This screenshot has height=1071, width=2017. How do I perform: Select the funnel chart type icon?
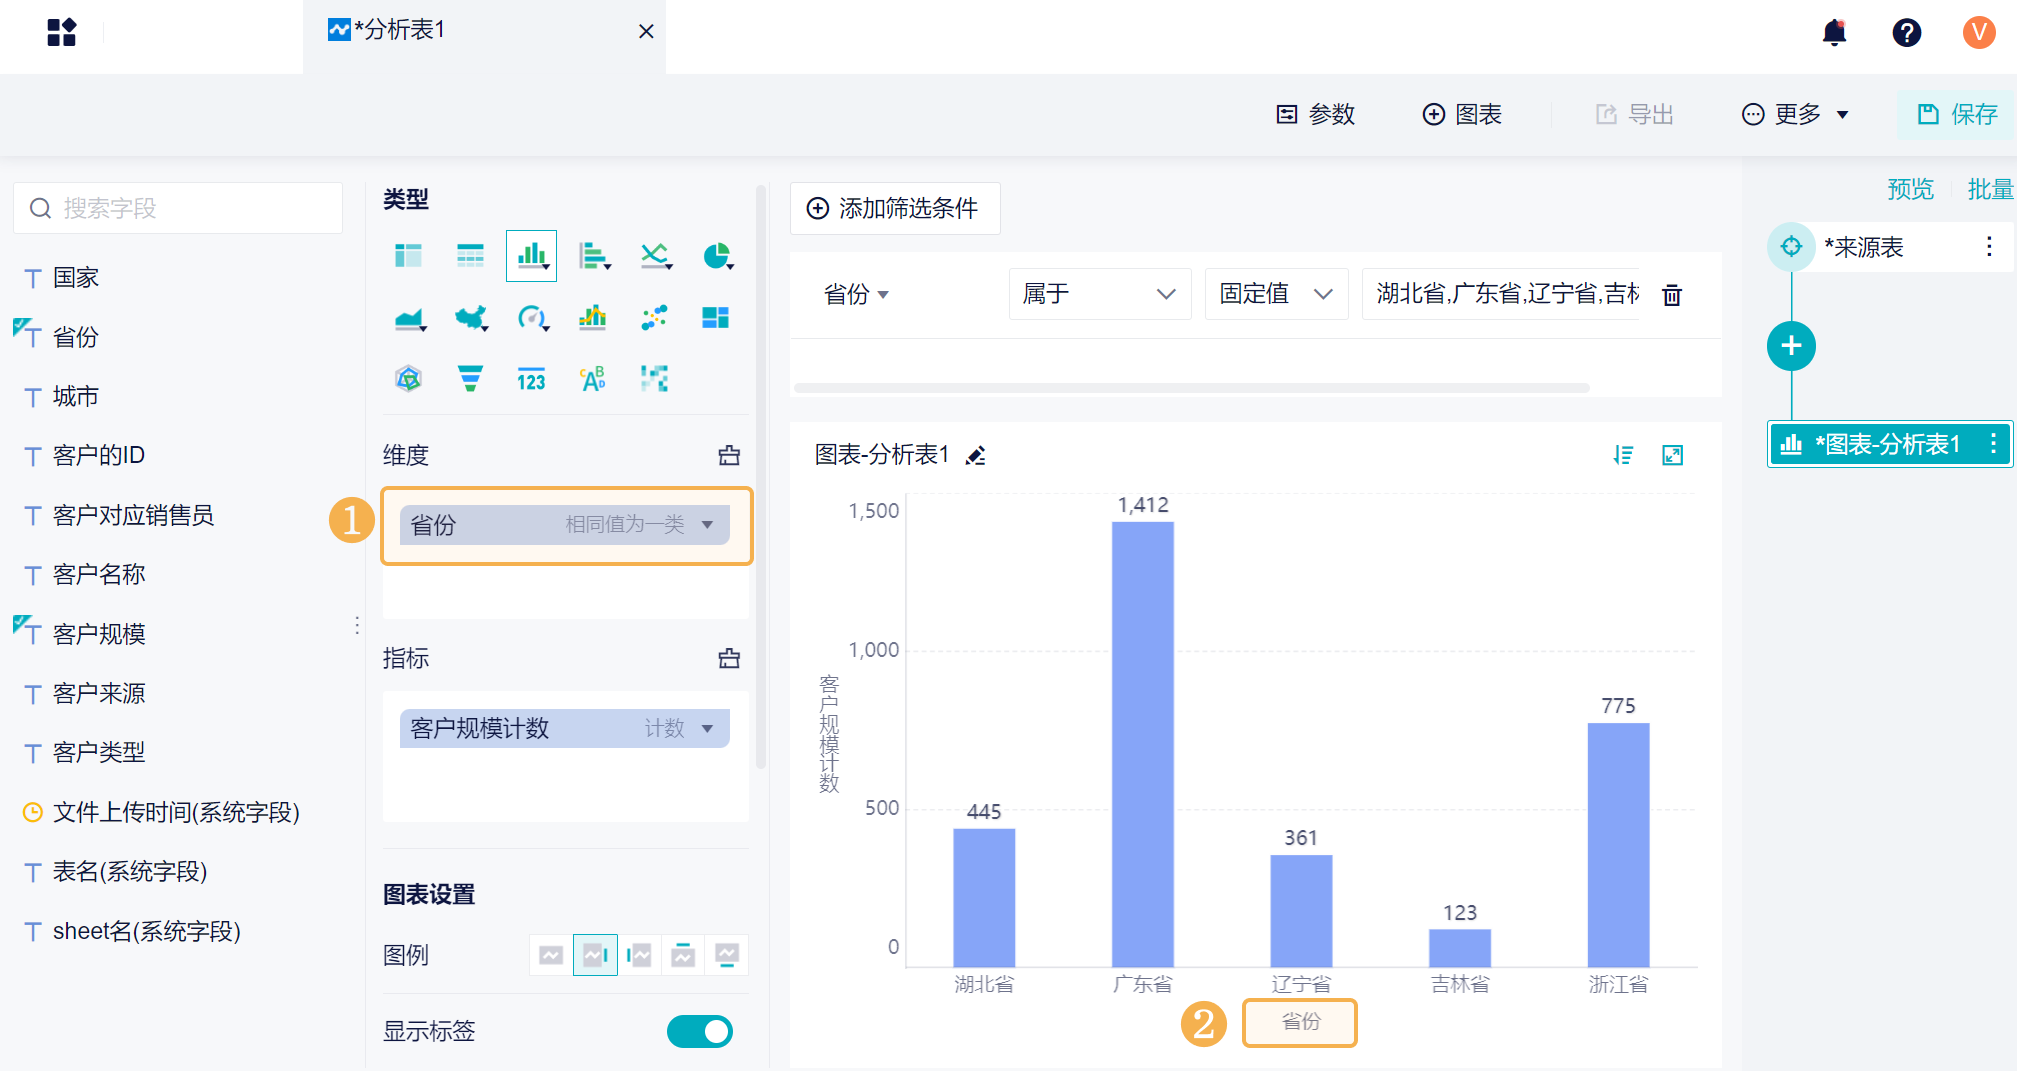[x=470, y=379]
